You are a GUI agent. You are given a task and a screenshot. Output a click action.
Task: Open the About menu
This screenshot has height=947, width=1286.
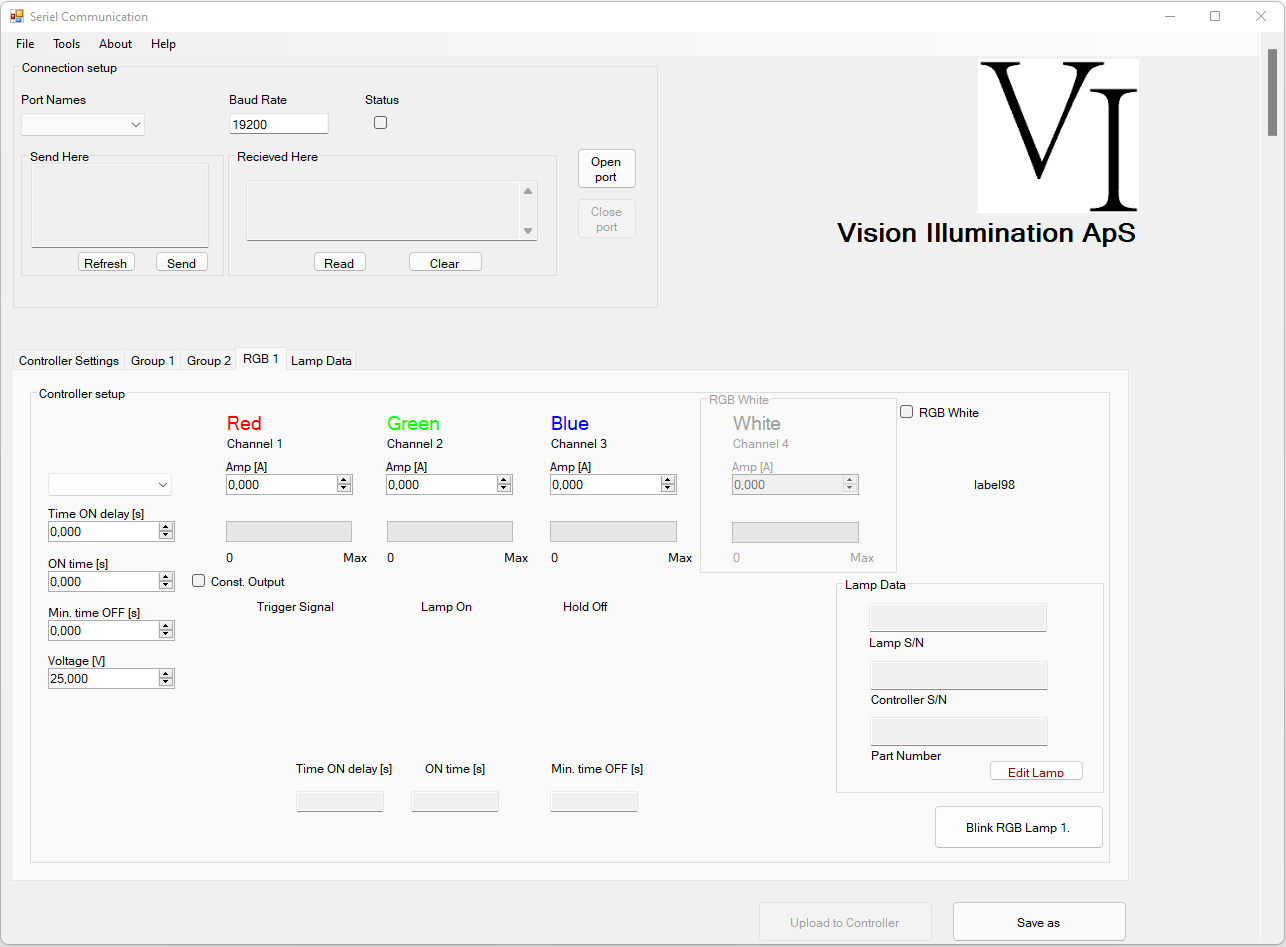point(115,44)
